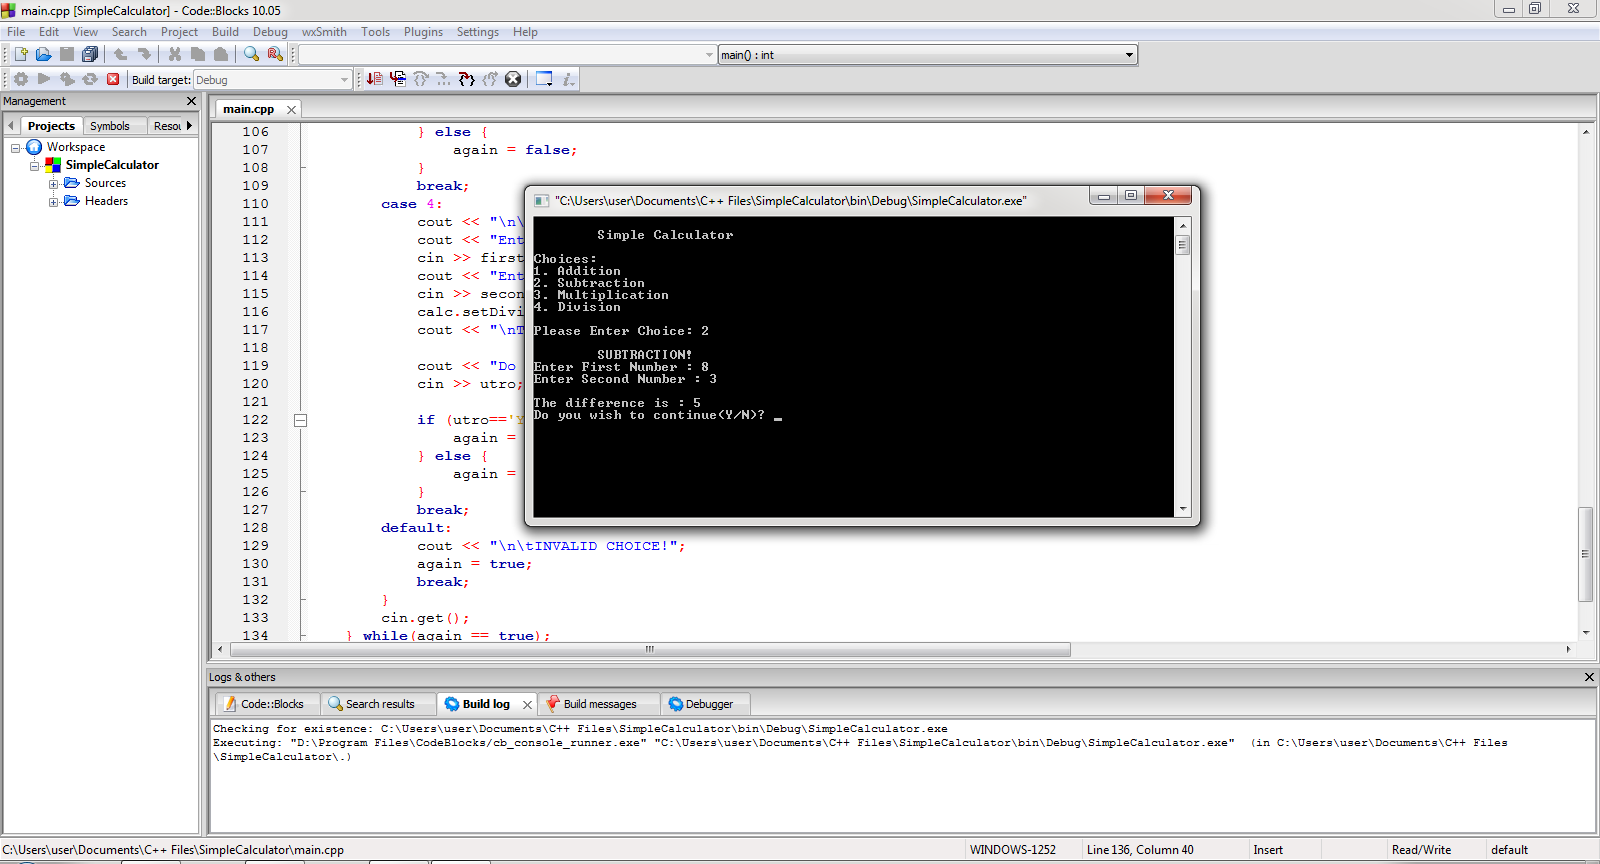
Task: Select the main.cpp editor tab
Action: (248, 109)
